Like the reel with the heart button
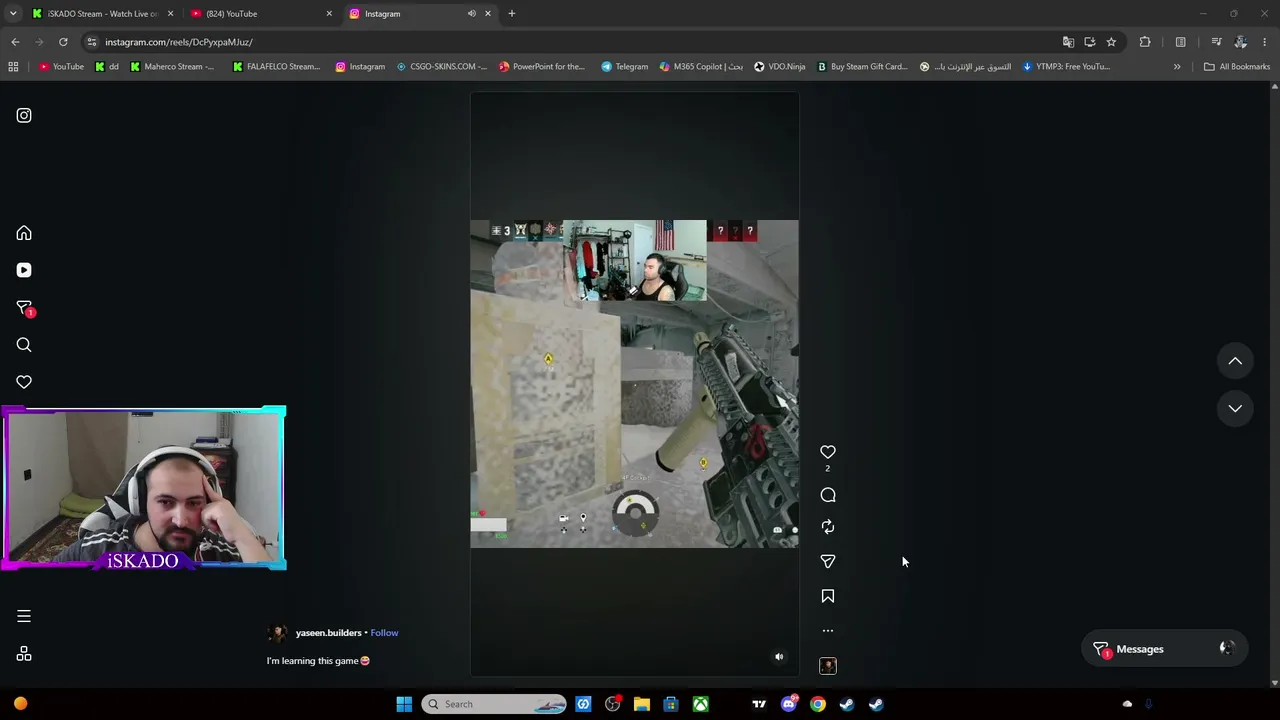This screenshot has height=720, width=1280. point(828,452)
